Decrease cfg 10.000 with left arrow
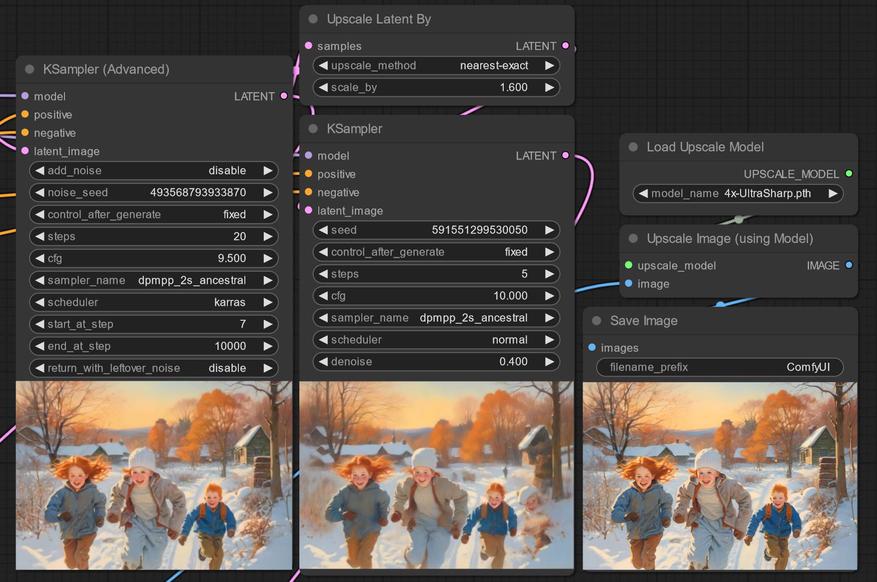 click(323, 296)
